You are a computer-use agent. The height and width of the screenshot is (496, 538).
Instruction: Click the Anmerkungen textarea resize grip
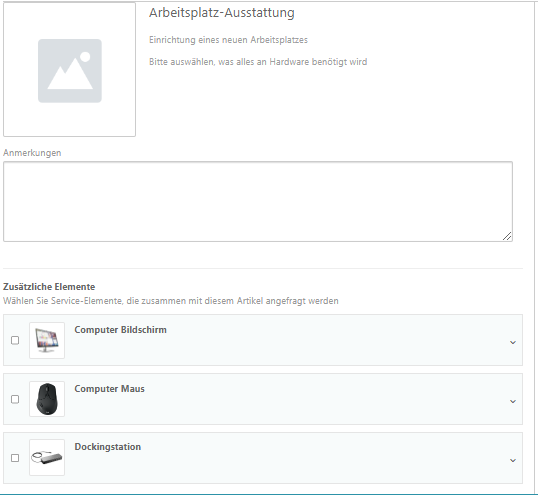point(507,236)
